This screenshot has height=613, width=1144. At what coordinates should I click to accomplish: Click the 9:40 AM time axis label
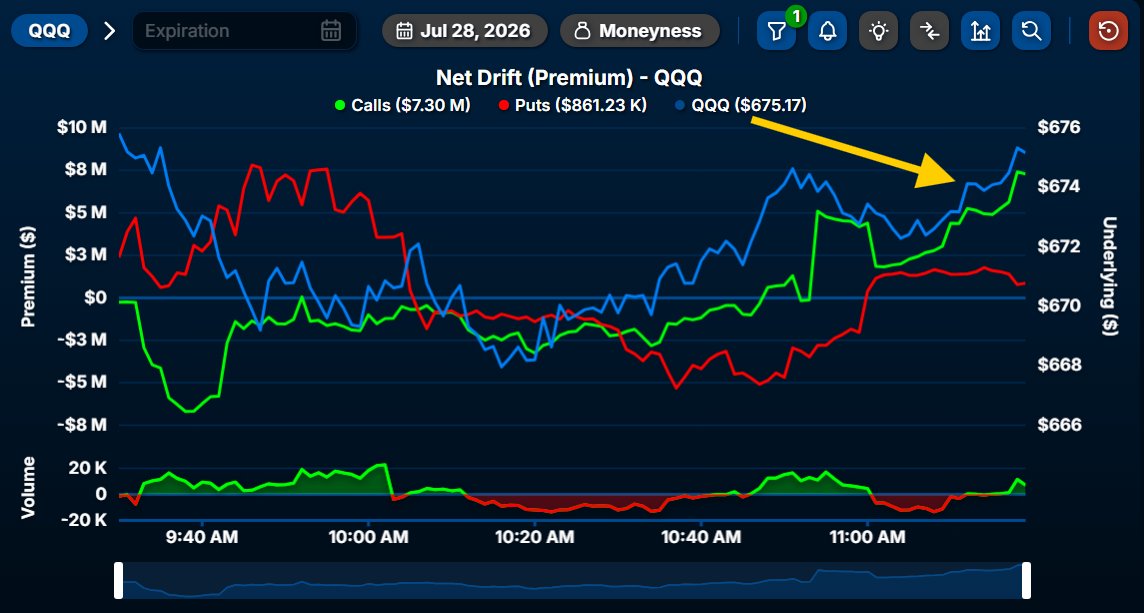[x=202, y=538]
